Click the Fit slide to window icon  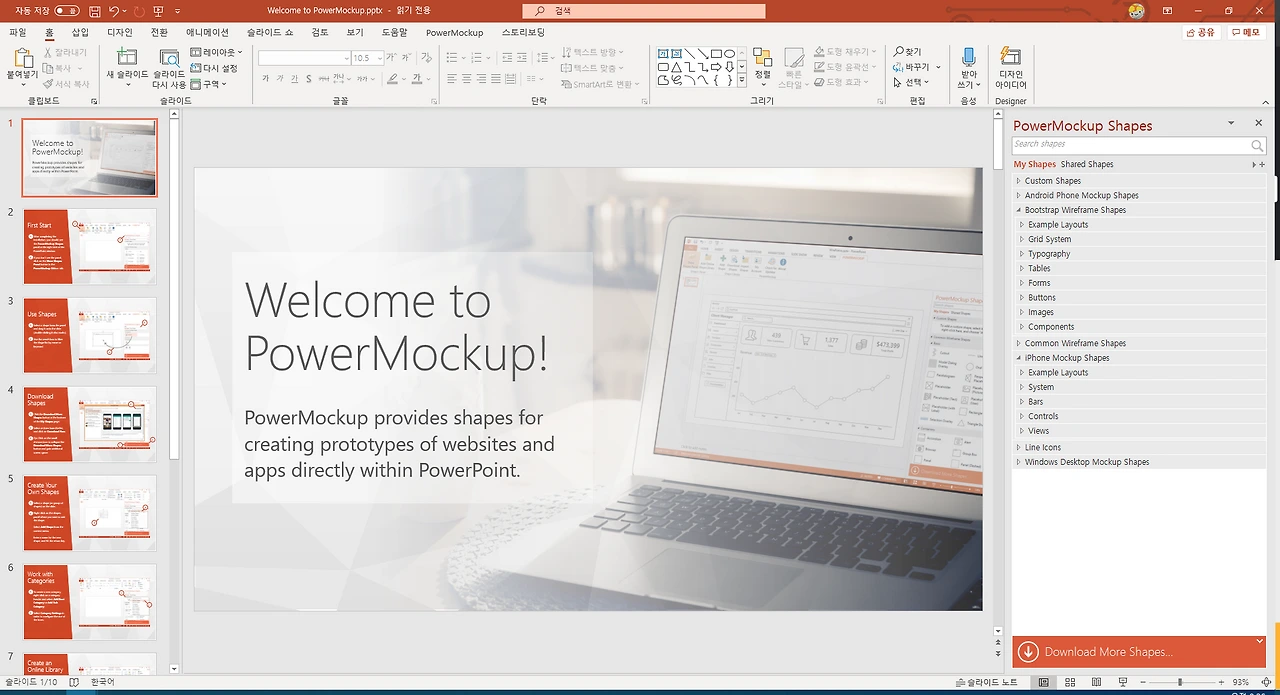(1266, 682)
